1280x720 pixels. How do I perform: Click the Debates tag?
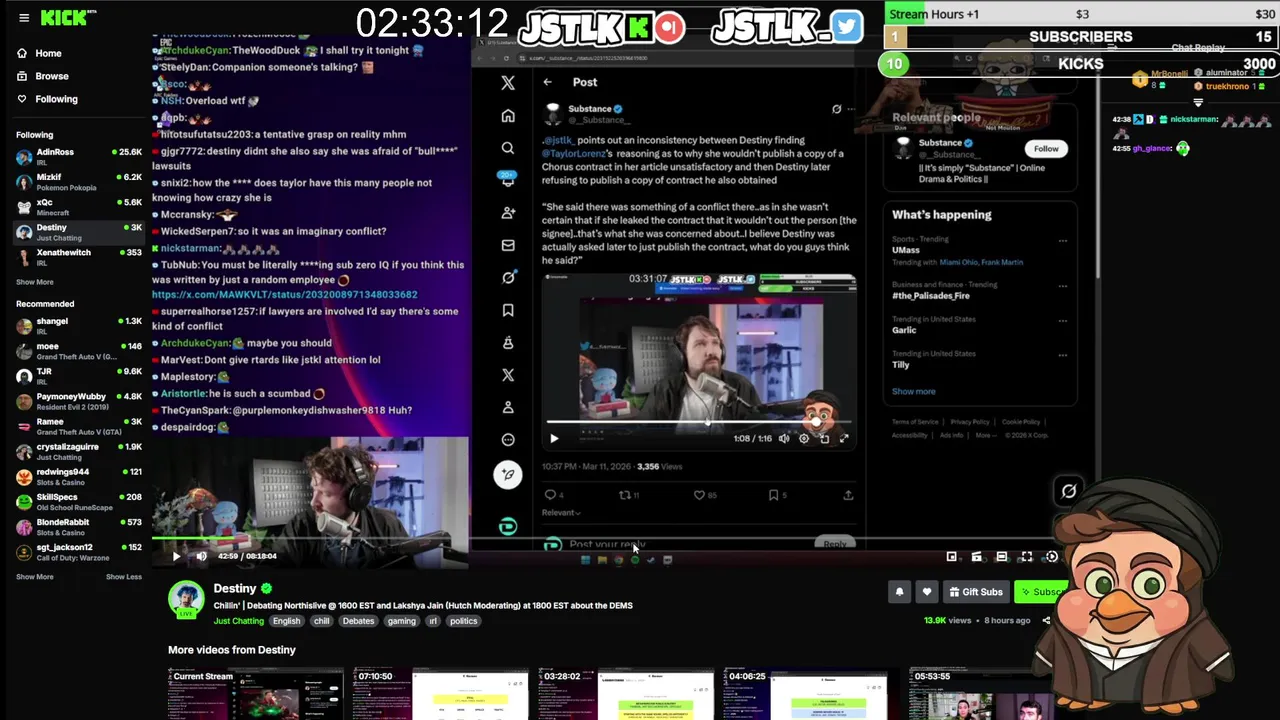tap(358, 621)
